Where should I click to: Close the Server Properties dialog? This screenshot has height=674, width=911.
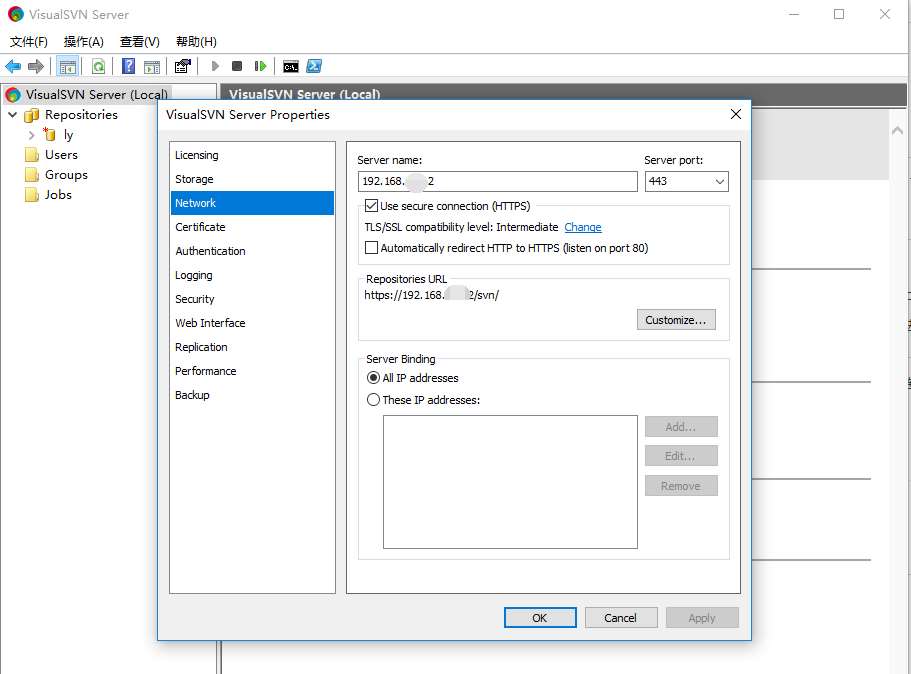736,114
